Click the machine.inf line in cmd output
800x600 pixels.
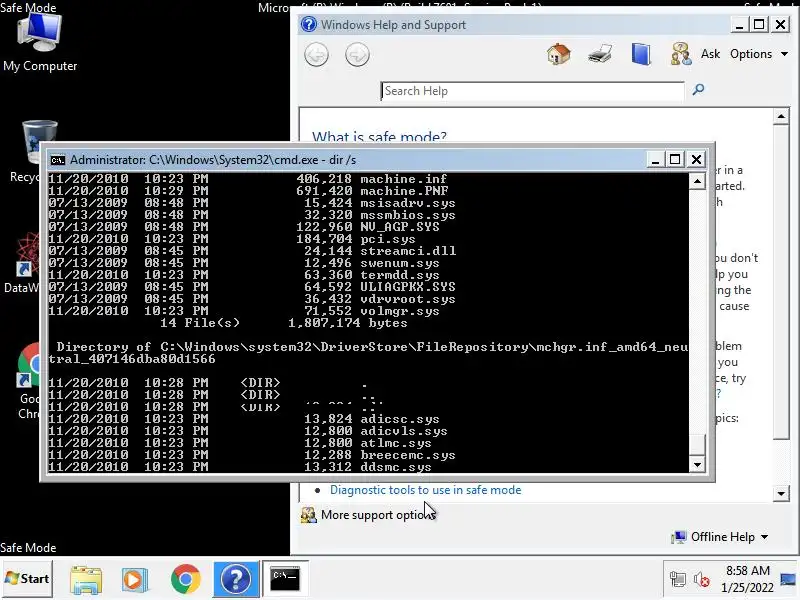click(248, 179)
